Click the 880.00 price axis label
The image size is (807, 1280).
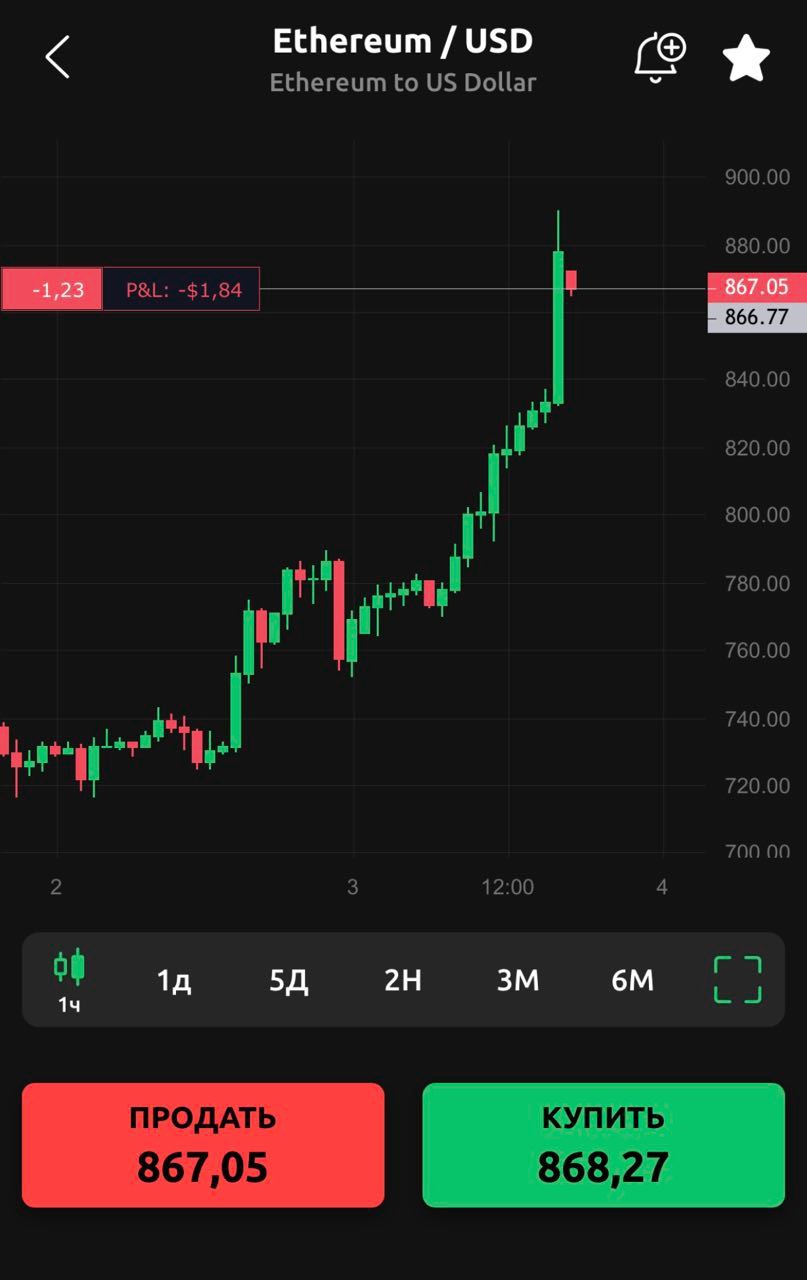point(757,246)
